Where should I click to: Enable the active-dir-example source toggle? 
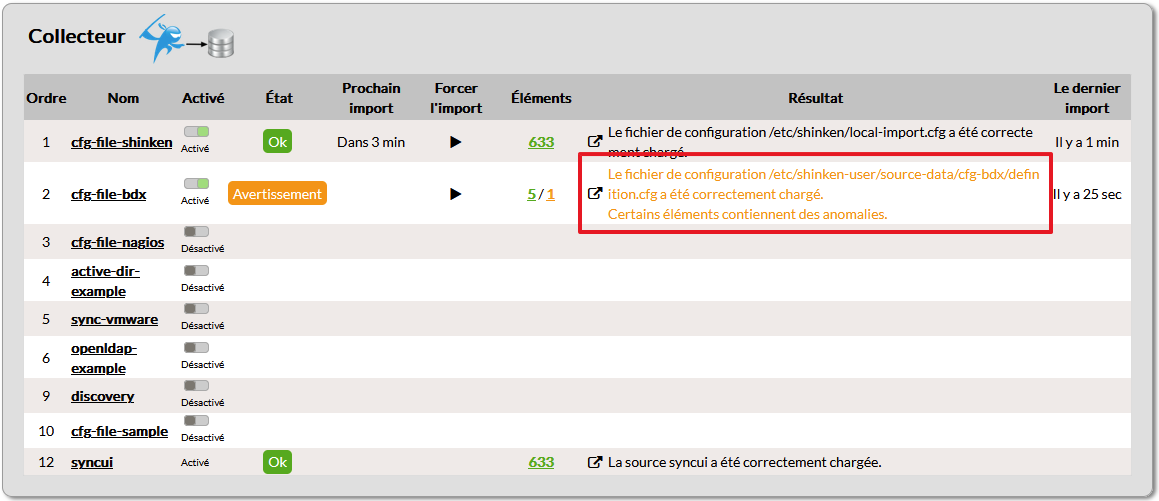tap(196, 270)
